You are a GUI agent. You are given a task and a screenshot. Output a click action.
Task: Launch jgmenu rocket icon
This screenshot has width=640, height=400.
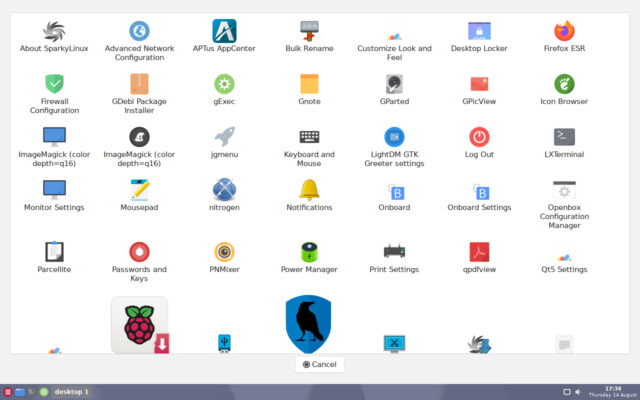point(224,137)
